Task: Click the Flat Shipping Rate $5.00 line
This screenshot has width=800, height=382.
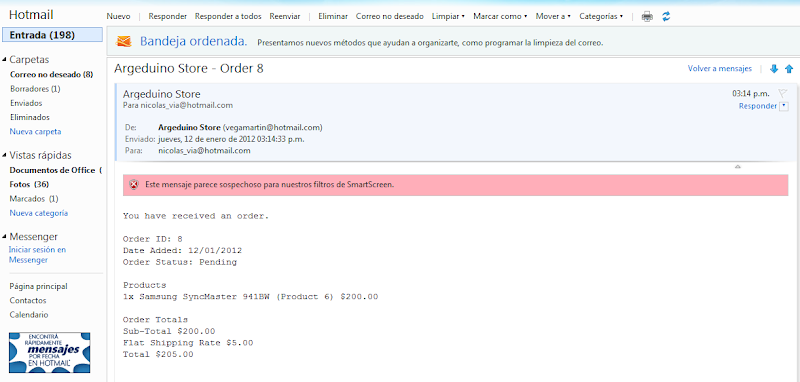Action: tap(188, 343)
